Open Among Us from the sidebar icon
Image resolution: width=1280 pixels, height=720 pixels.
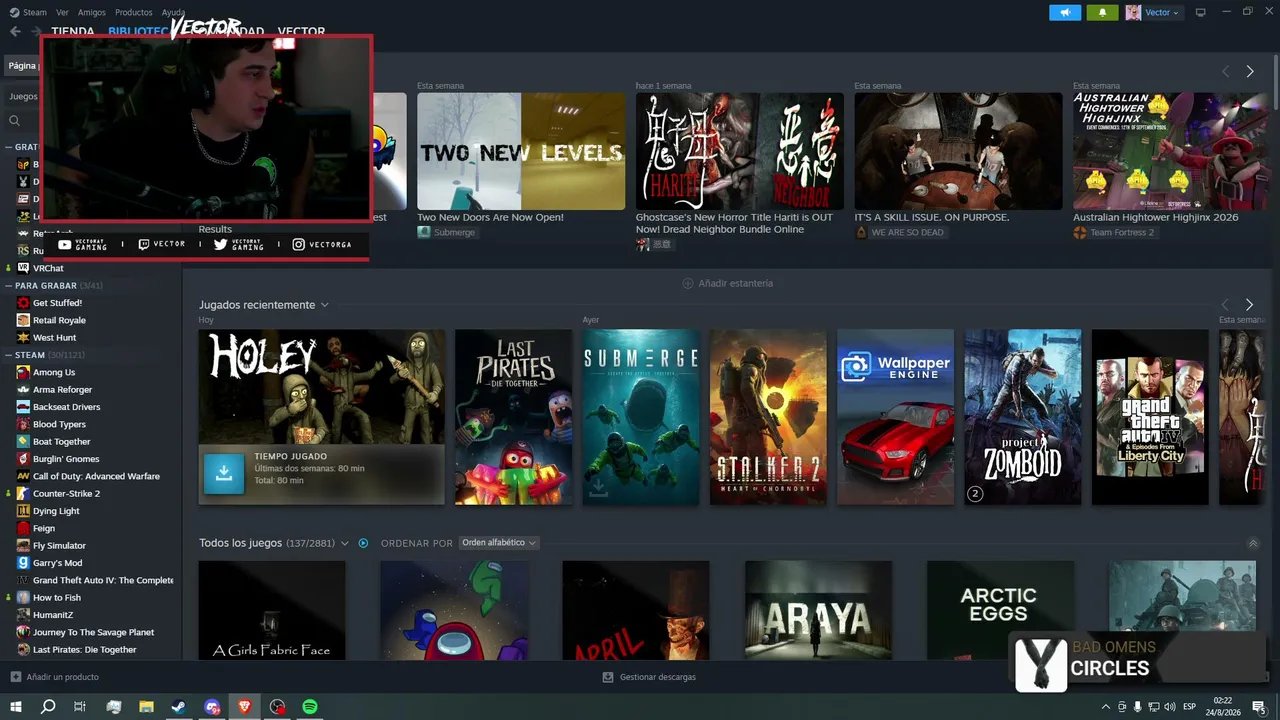[23, 372]
